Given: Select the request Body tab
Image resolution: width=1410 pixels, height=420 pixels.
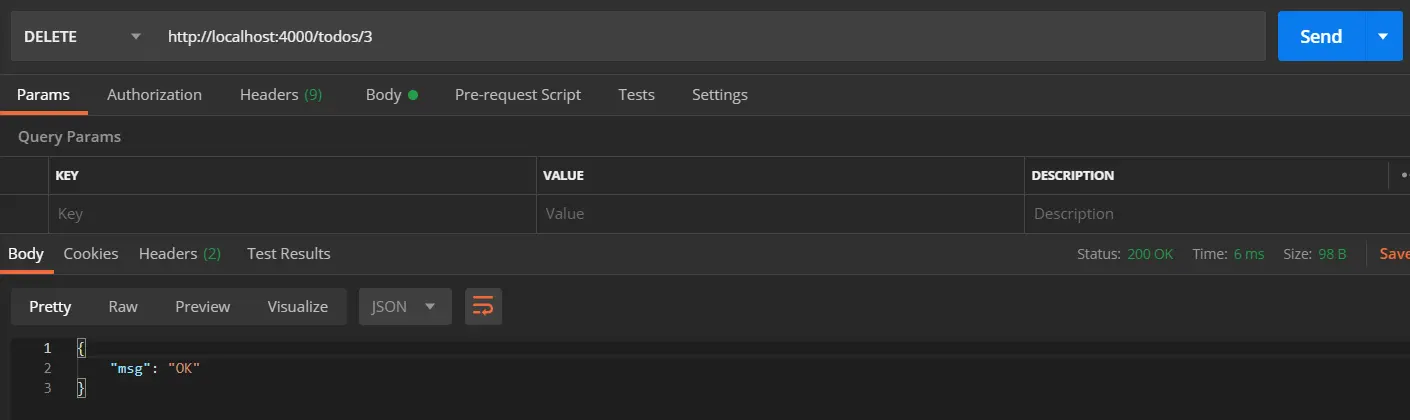Looking at the screenshot, I should (x=391, y=95).
